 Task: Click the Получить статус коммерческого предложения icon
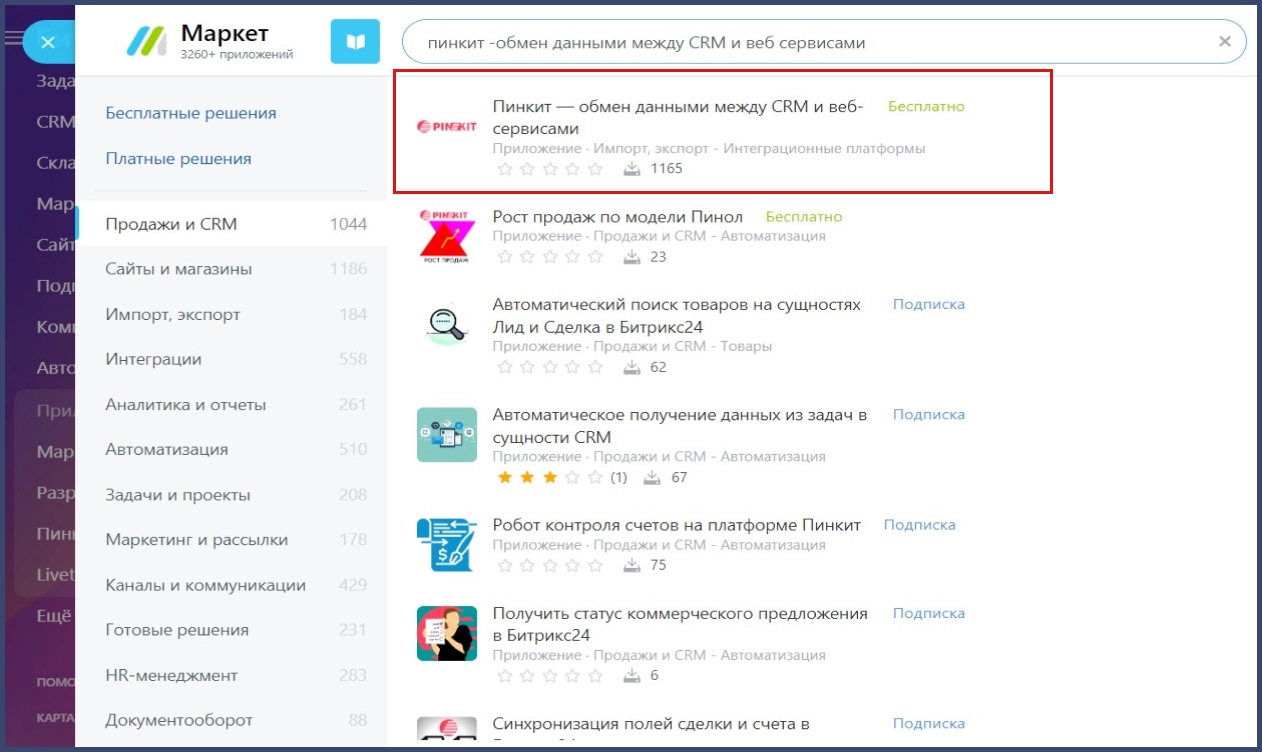click(x=447, y=633)
